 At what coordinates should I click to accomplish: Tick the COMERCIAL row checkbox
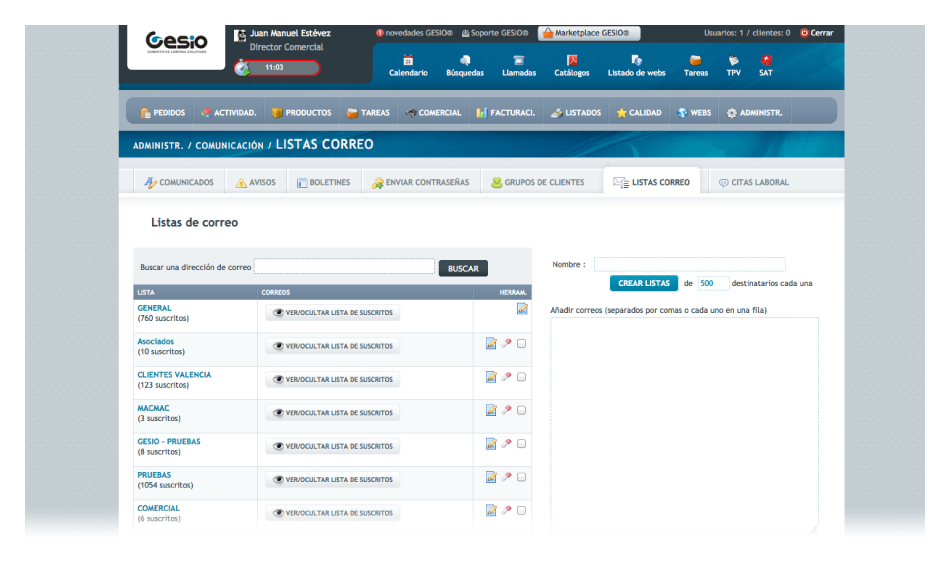pyautogui.click(x=521, y=511)
